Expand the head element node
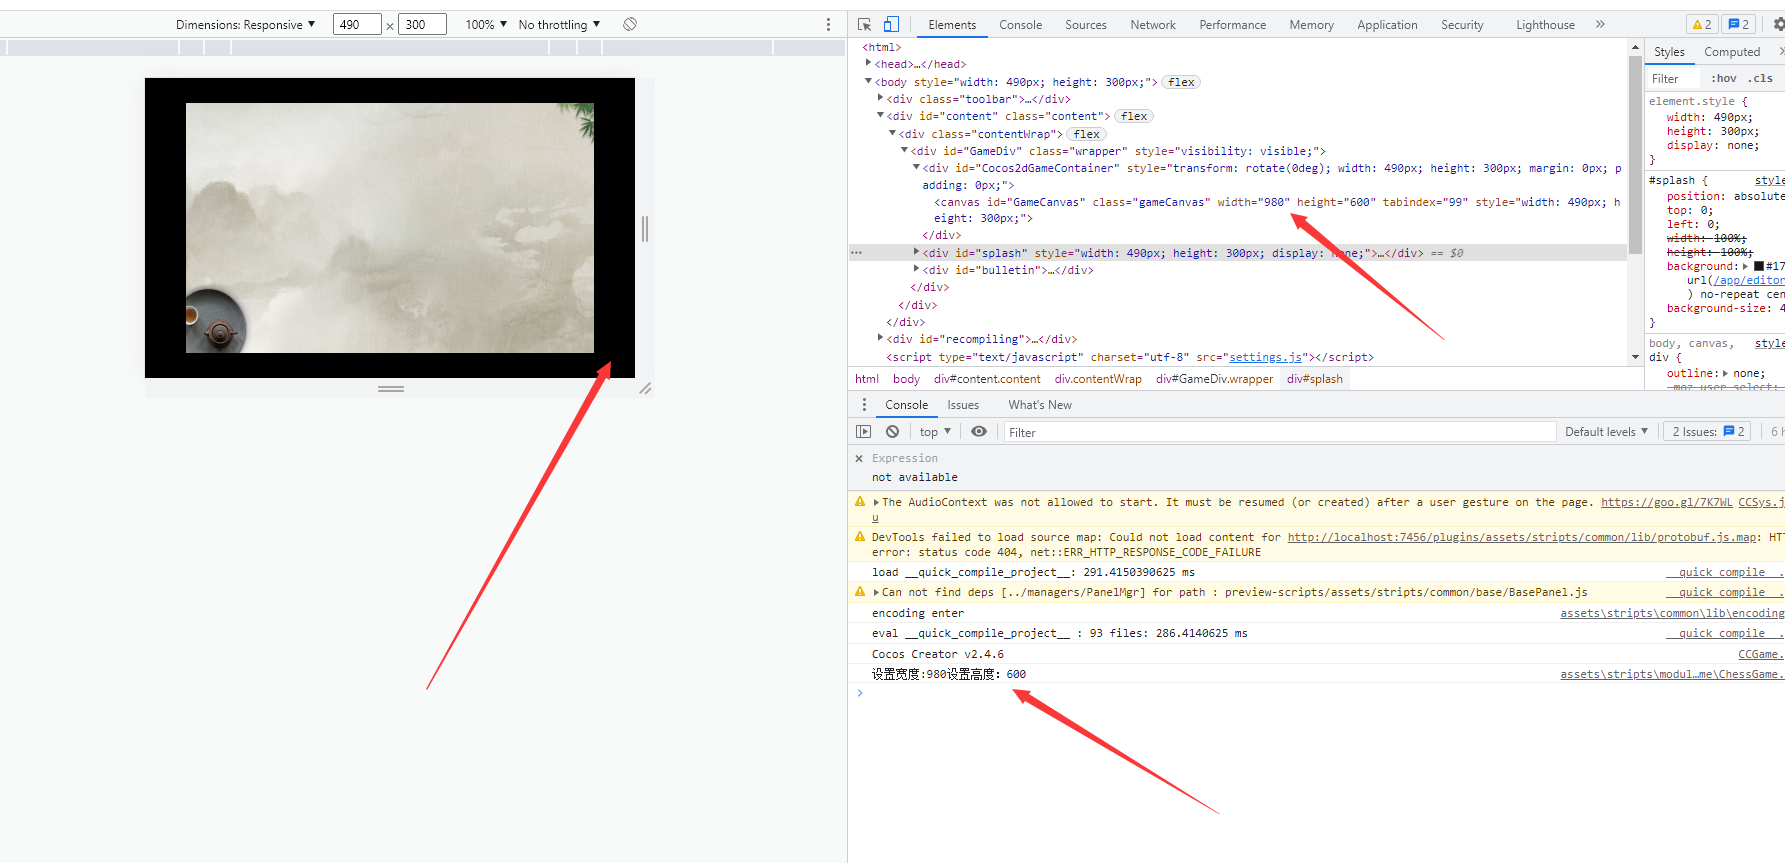Screen dimensions: 1785x863 pyautogui.click(x=868, y=63)
